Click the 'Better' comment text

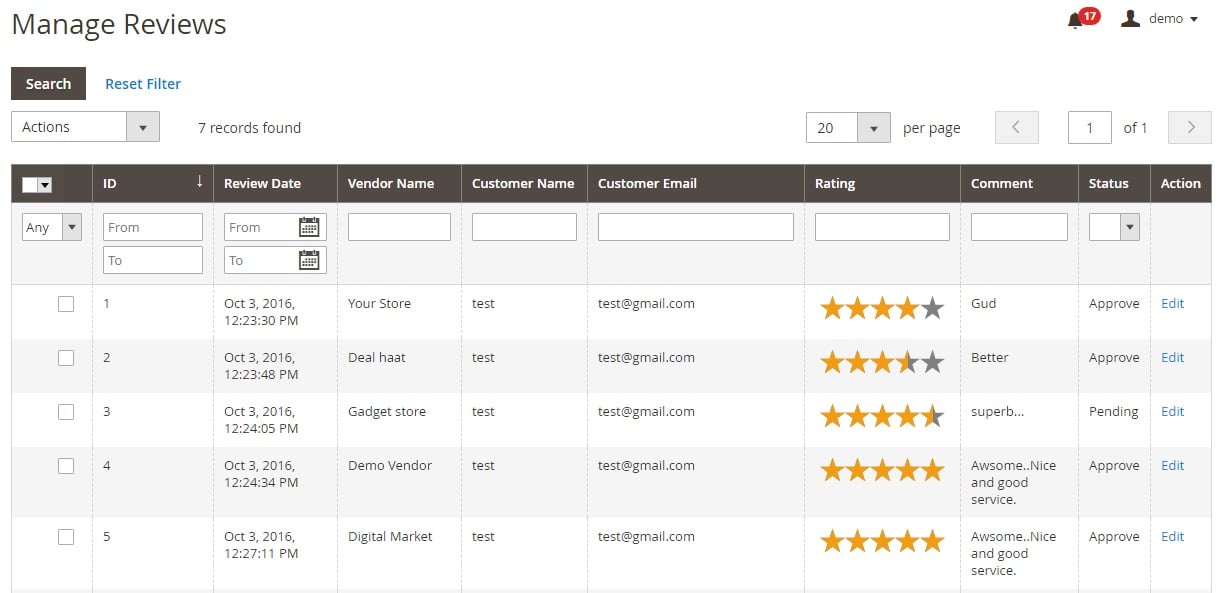(990, 358)
